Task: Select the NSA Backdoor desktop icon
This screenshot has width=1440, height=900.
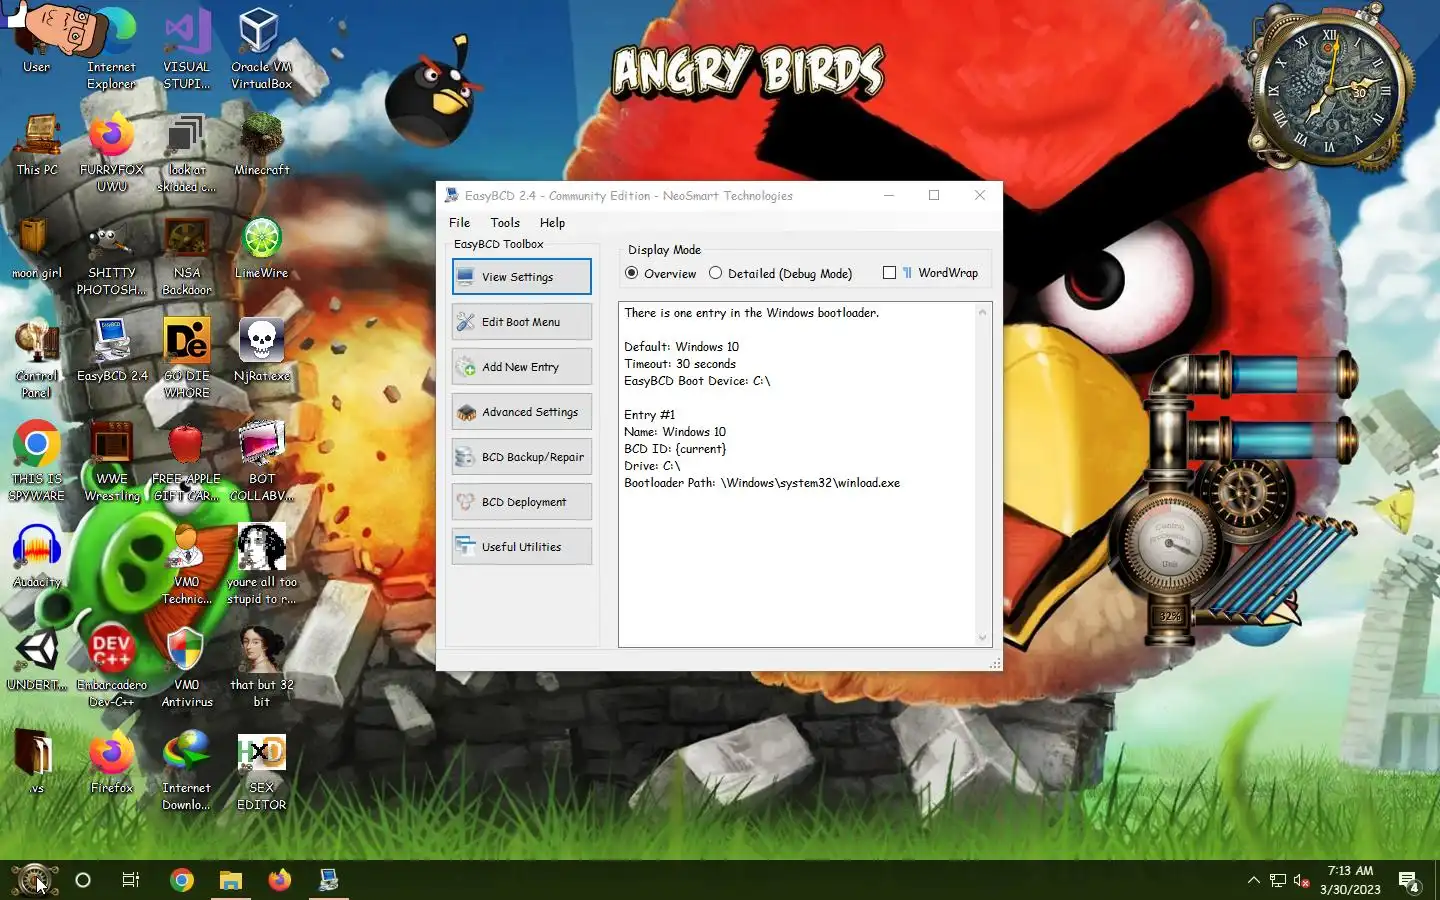Action: click(x=186, y=257)
